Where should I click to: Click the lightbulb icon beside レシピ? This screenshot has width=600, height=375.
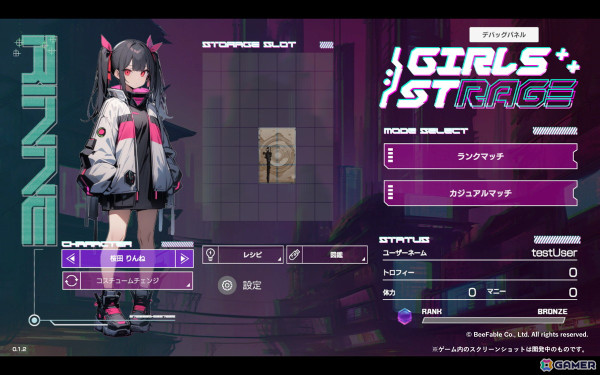click(210, 255)
